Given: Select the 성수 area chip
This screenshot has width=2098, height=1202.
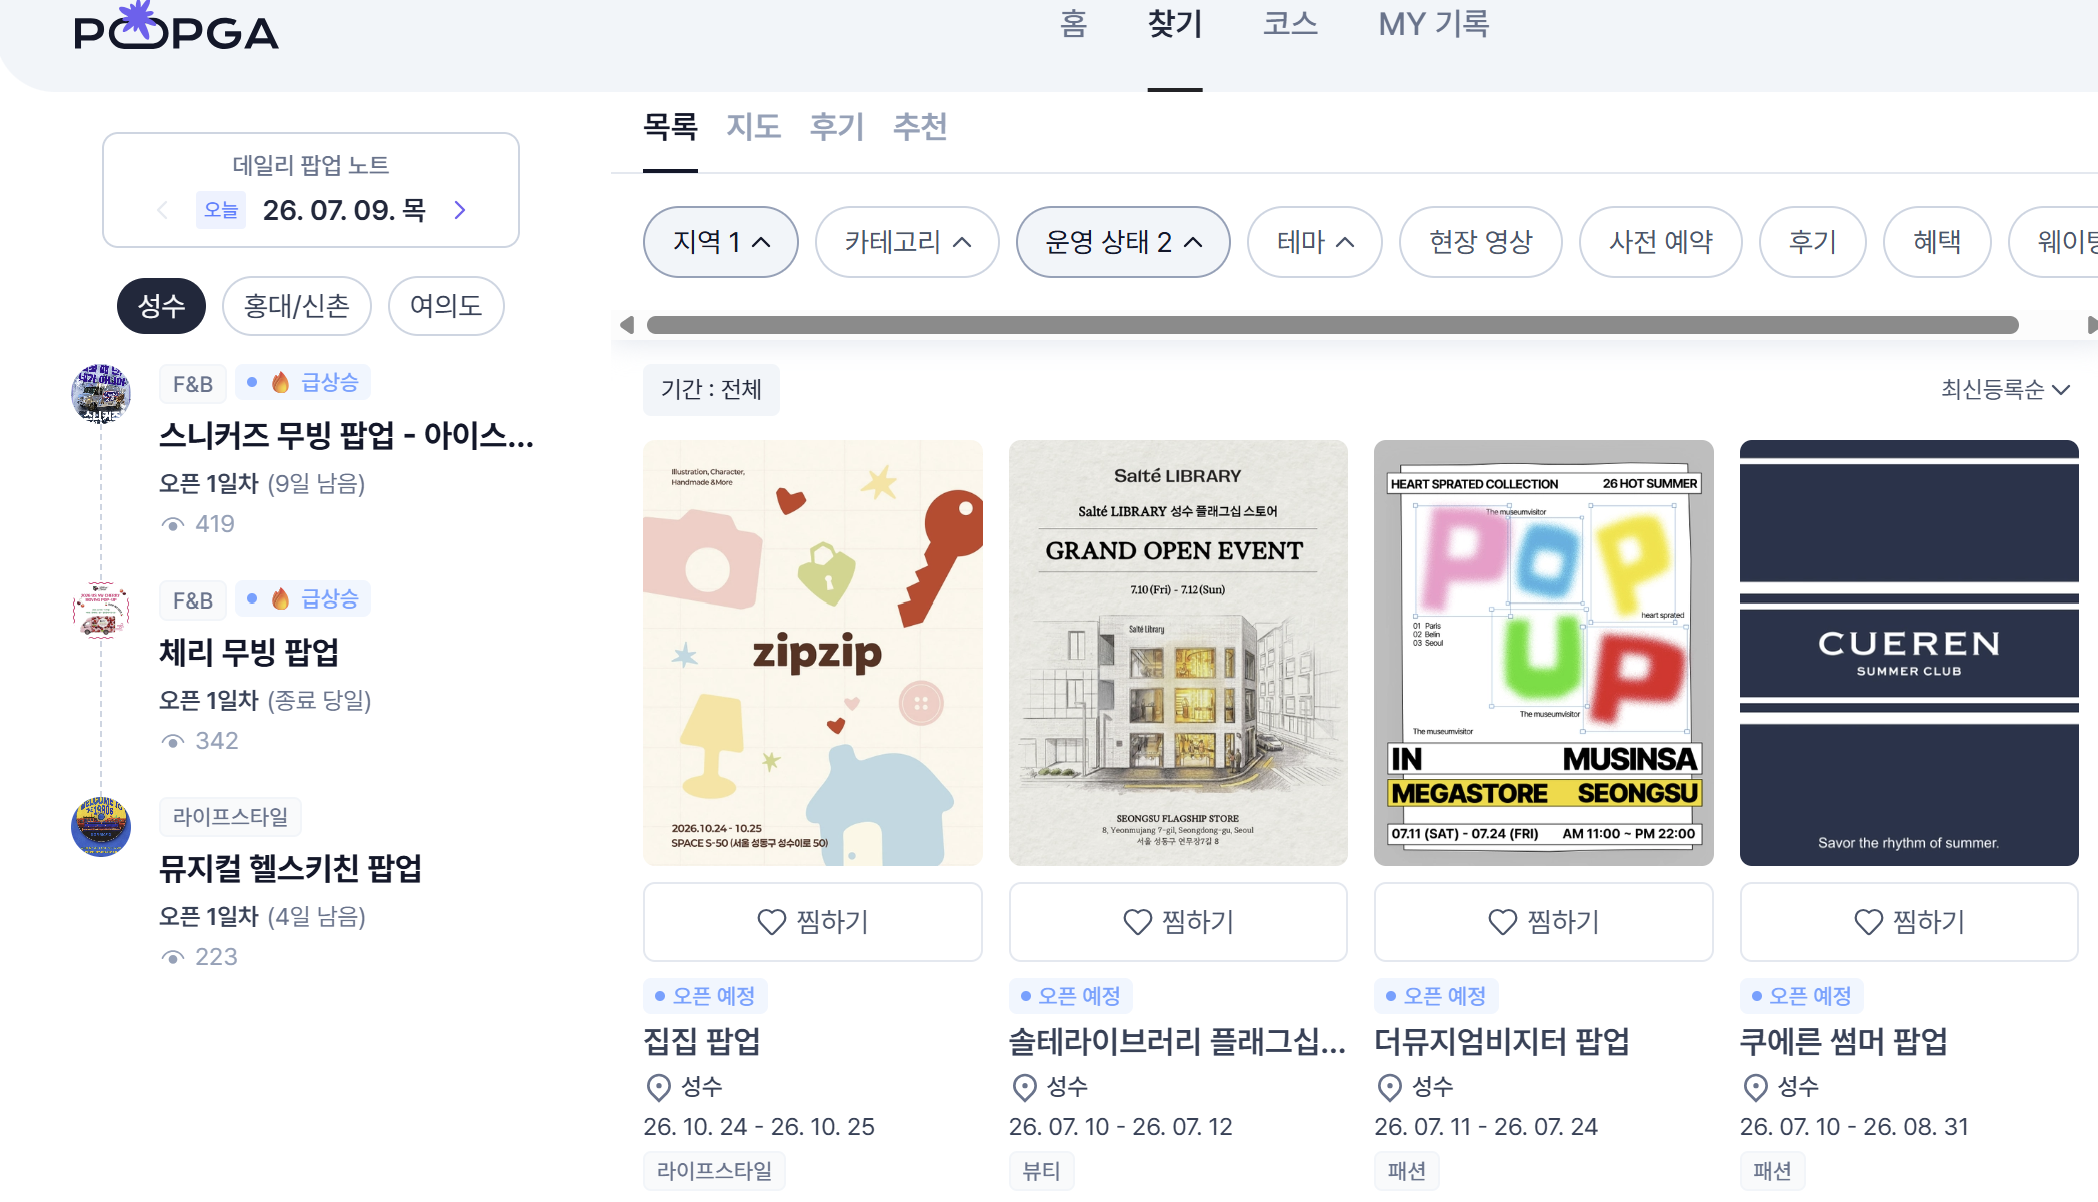Looking at the screenshot, I should [161, 306].
